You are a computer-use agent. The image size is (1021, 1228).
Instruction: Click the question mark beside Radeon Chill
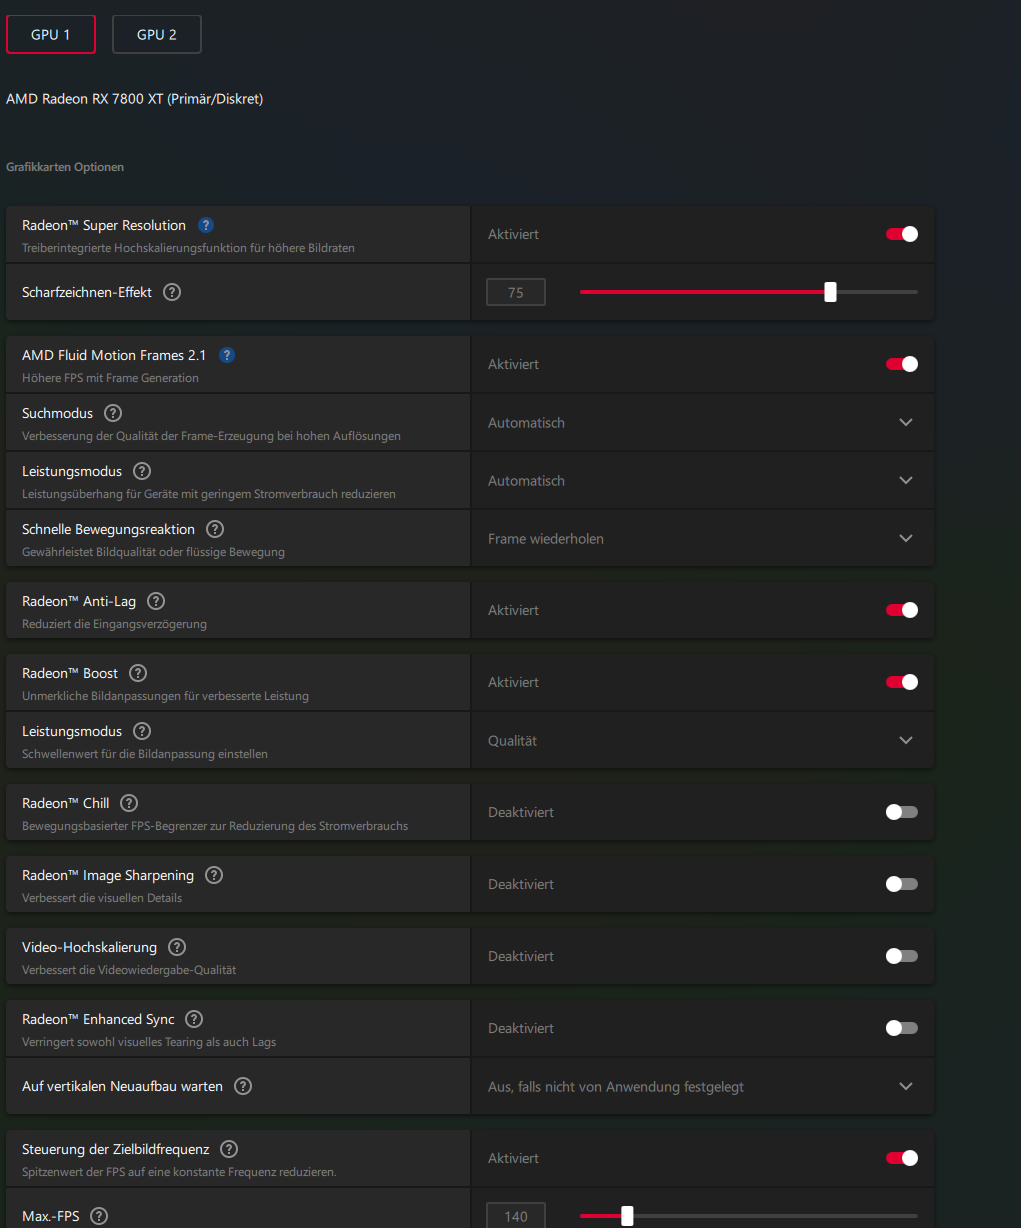click(x=129, y=804)
